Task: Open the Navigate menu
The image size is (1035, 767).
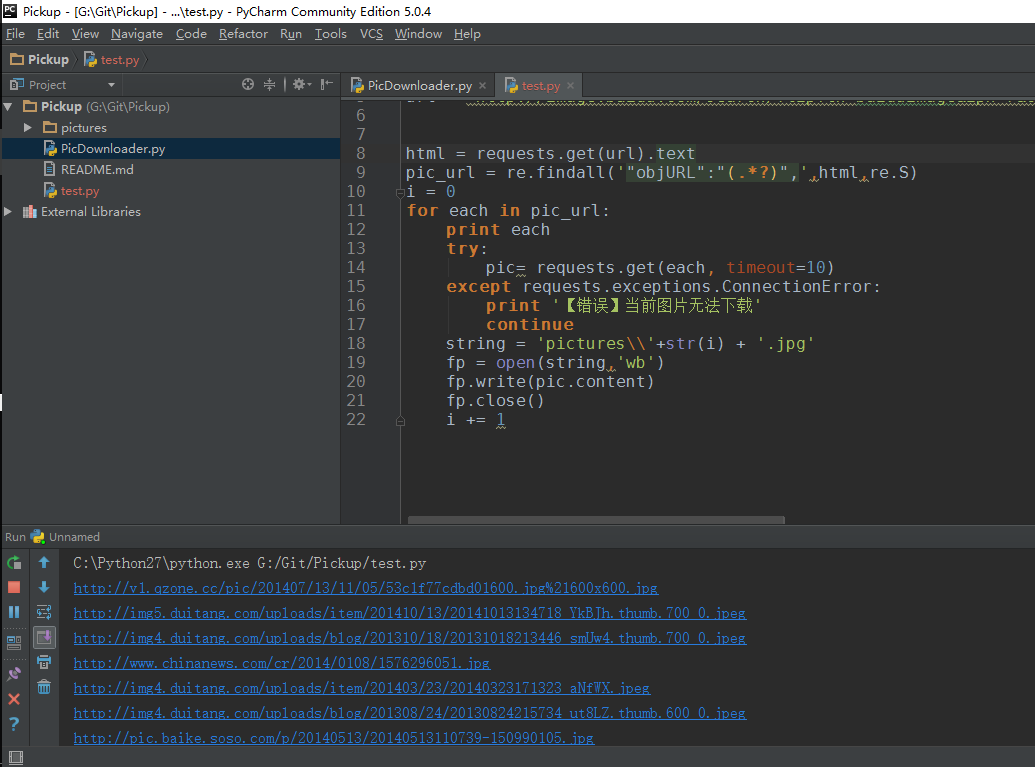Action: [137, 34]
